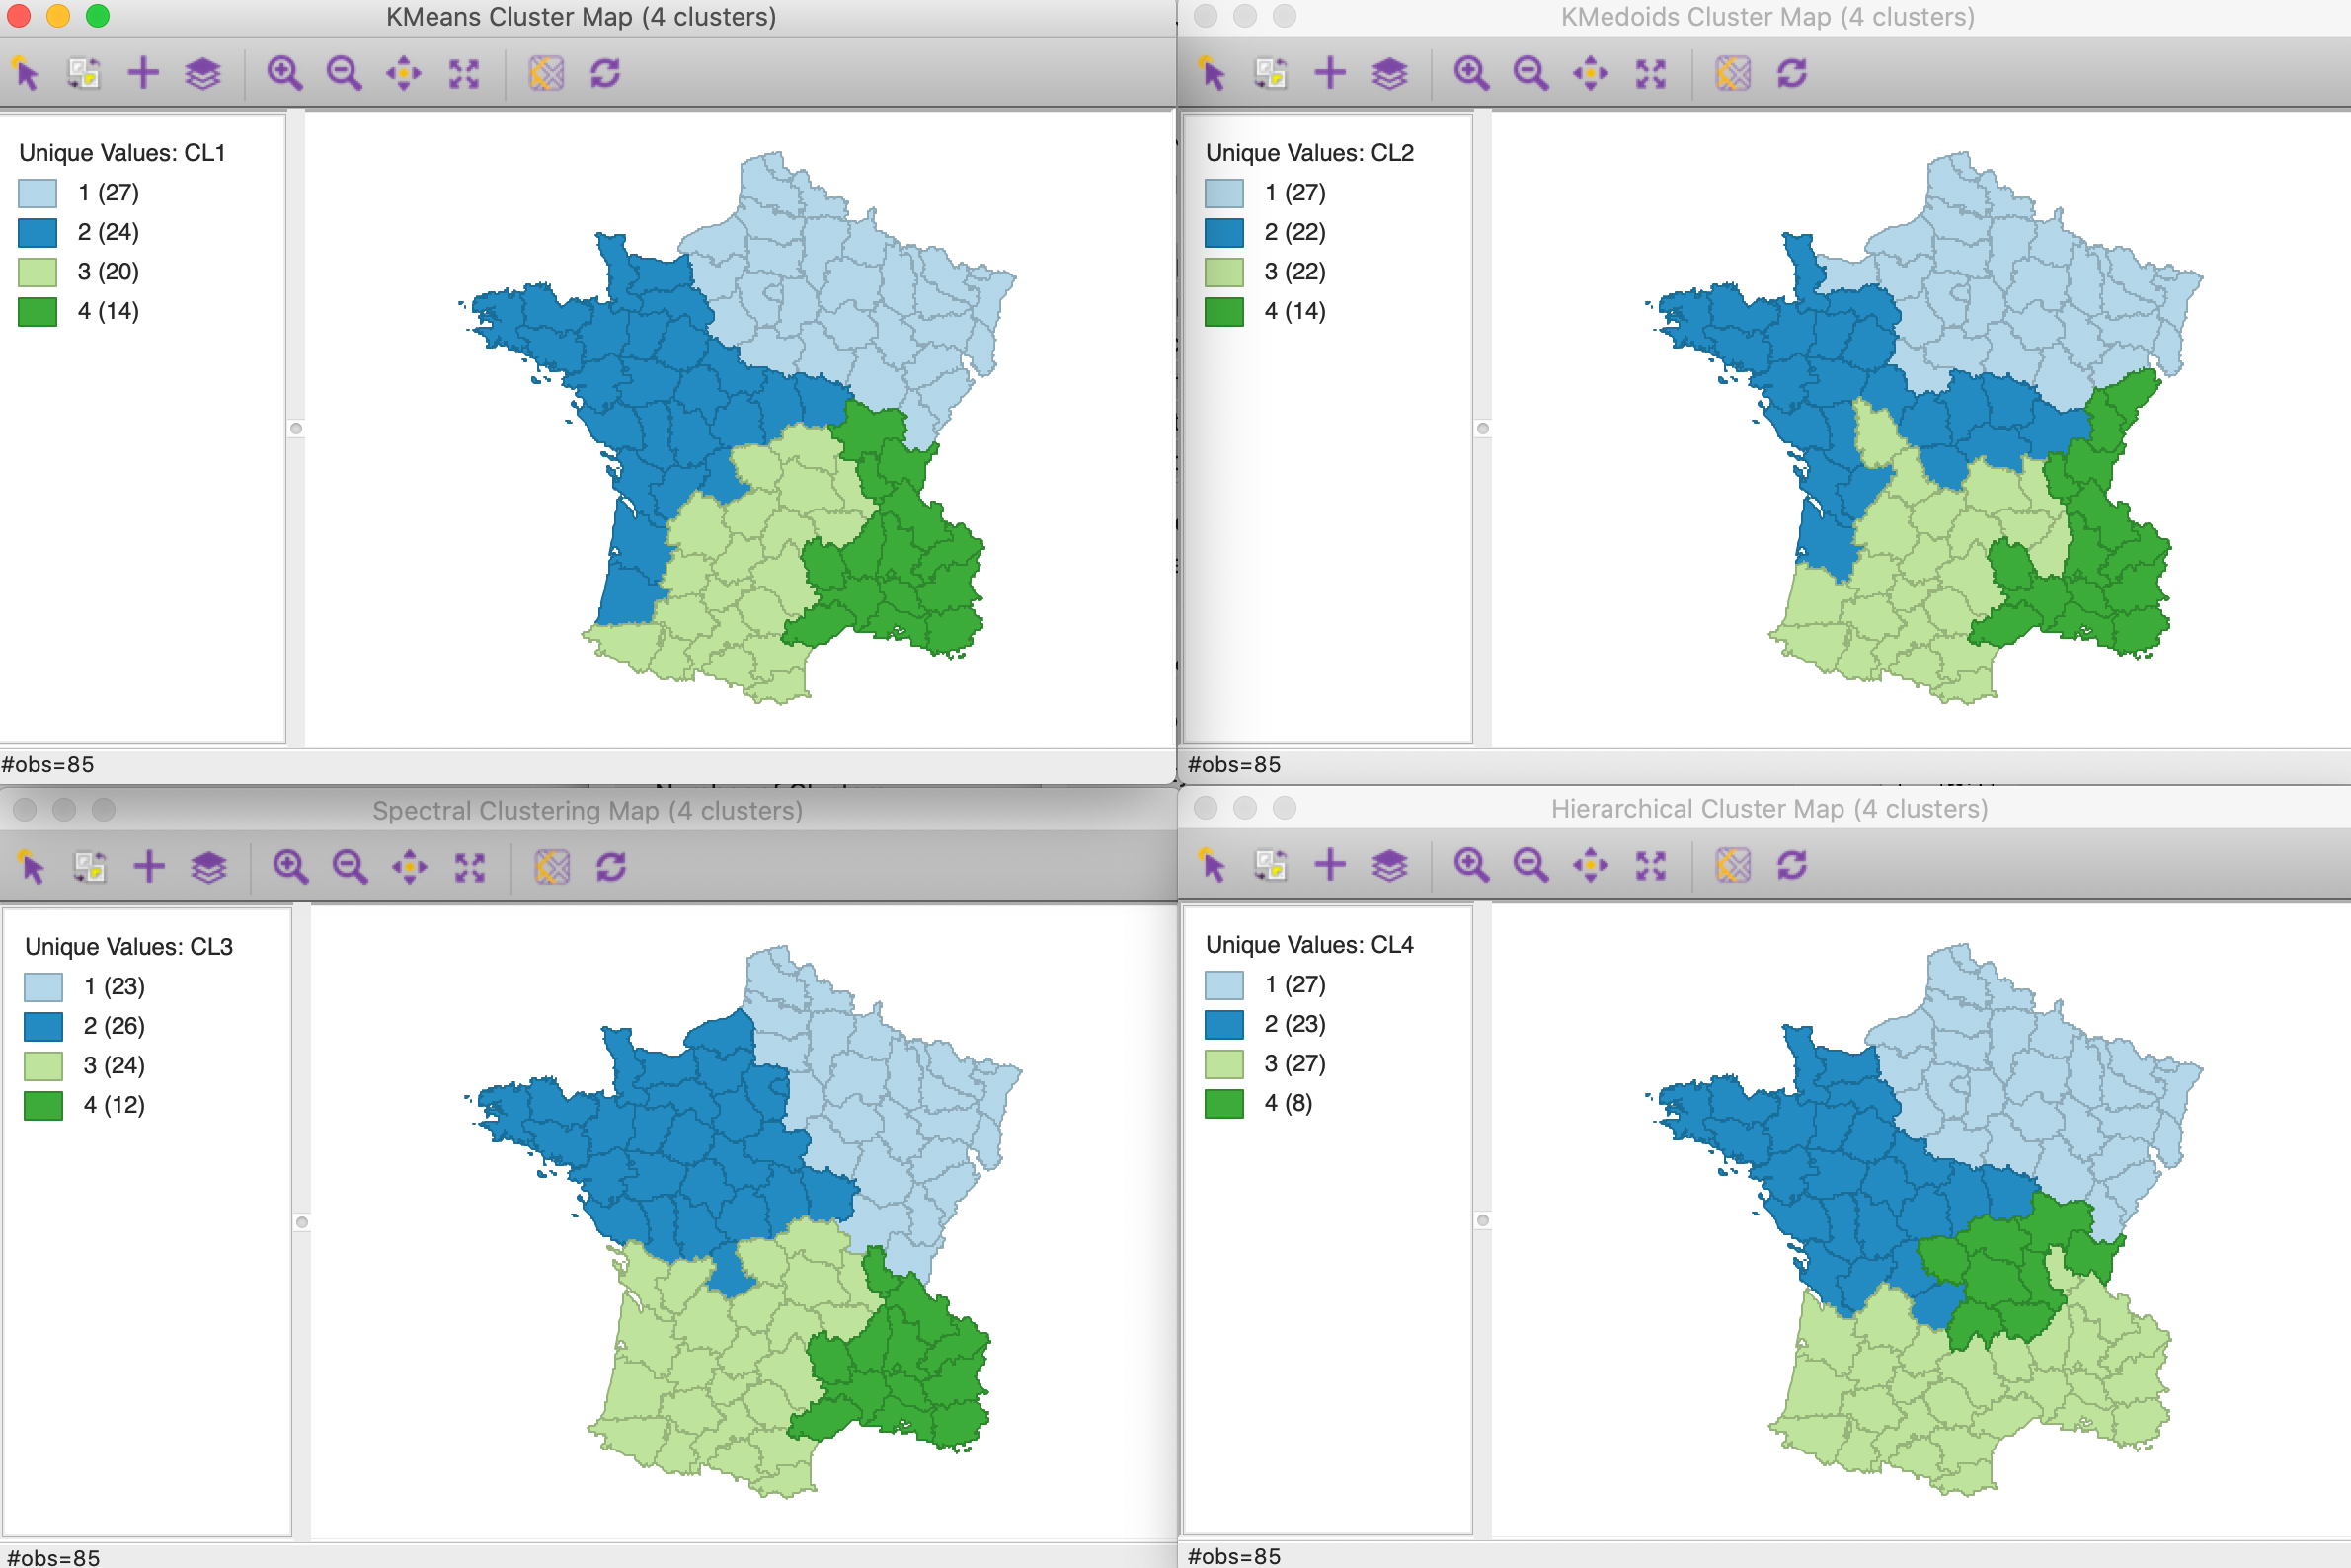This screenshot has height=1568, width=2351.
Task: Click legend splitter handle in Hierarchical window
Action: (1483, 1220)
